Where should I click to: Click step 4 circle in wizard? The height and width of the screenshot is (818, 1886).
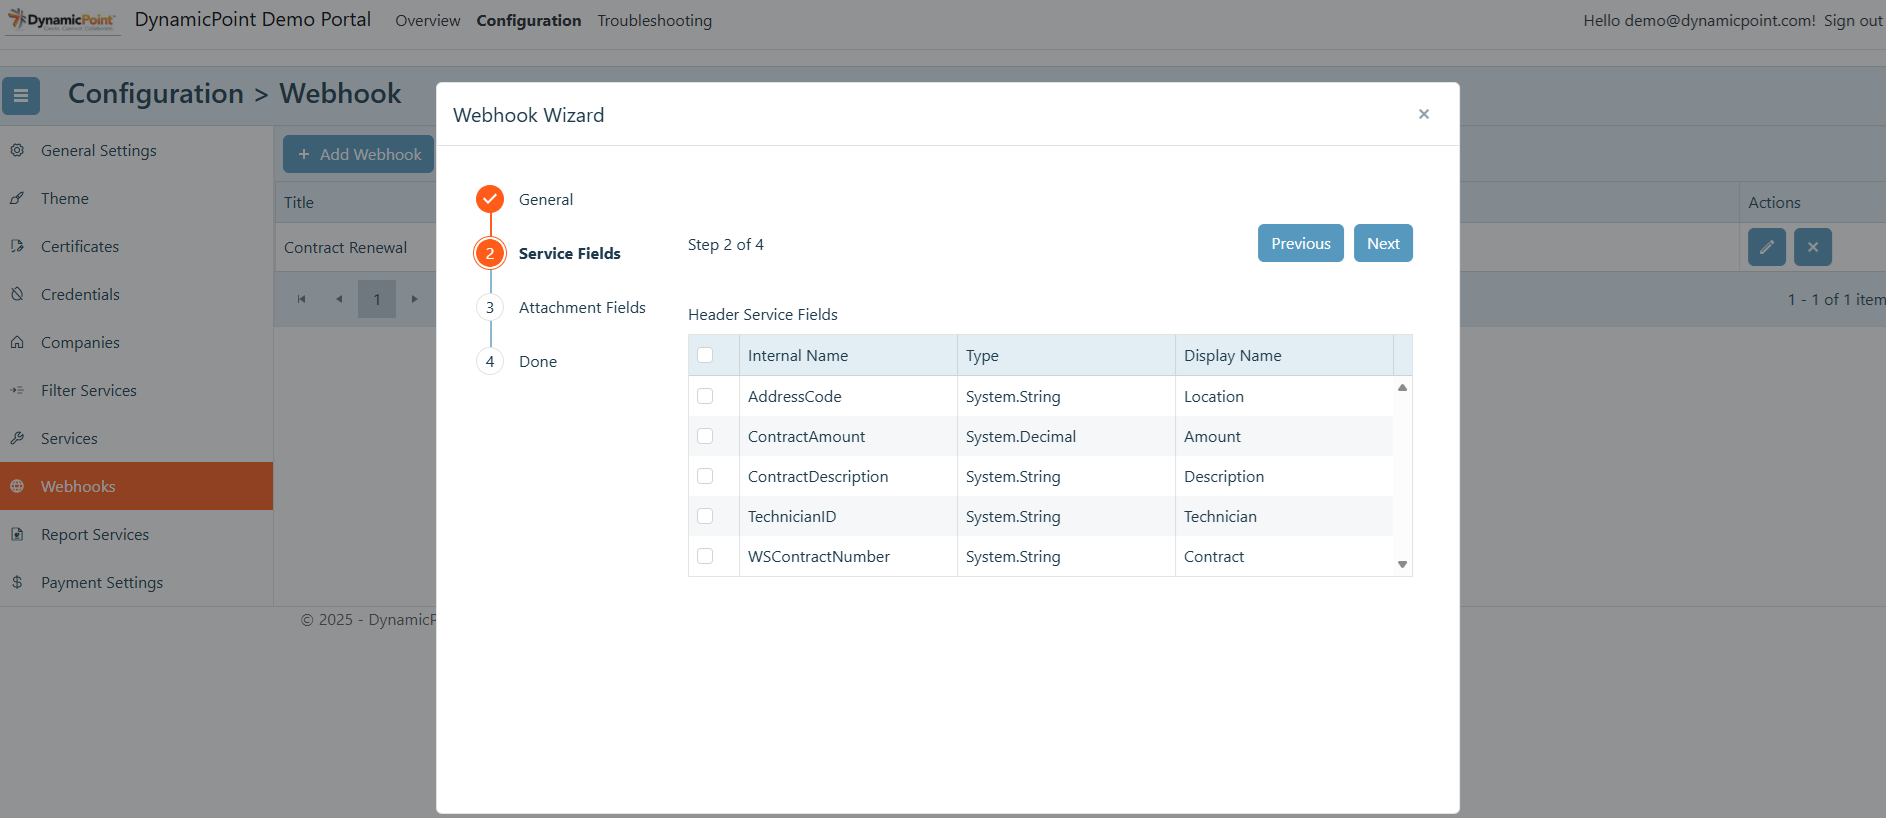pyautogui.click(x=490, y=361)
